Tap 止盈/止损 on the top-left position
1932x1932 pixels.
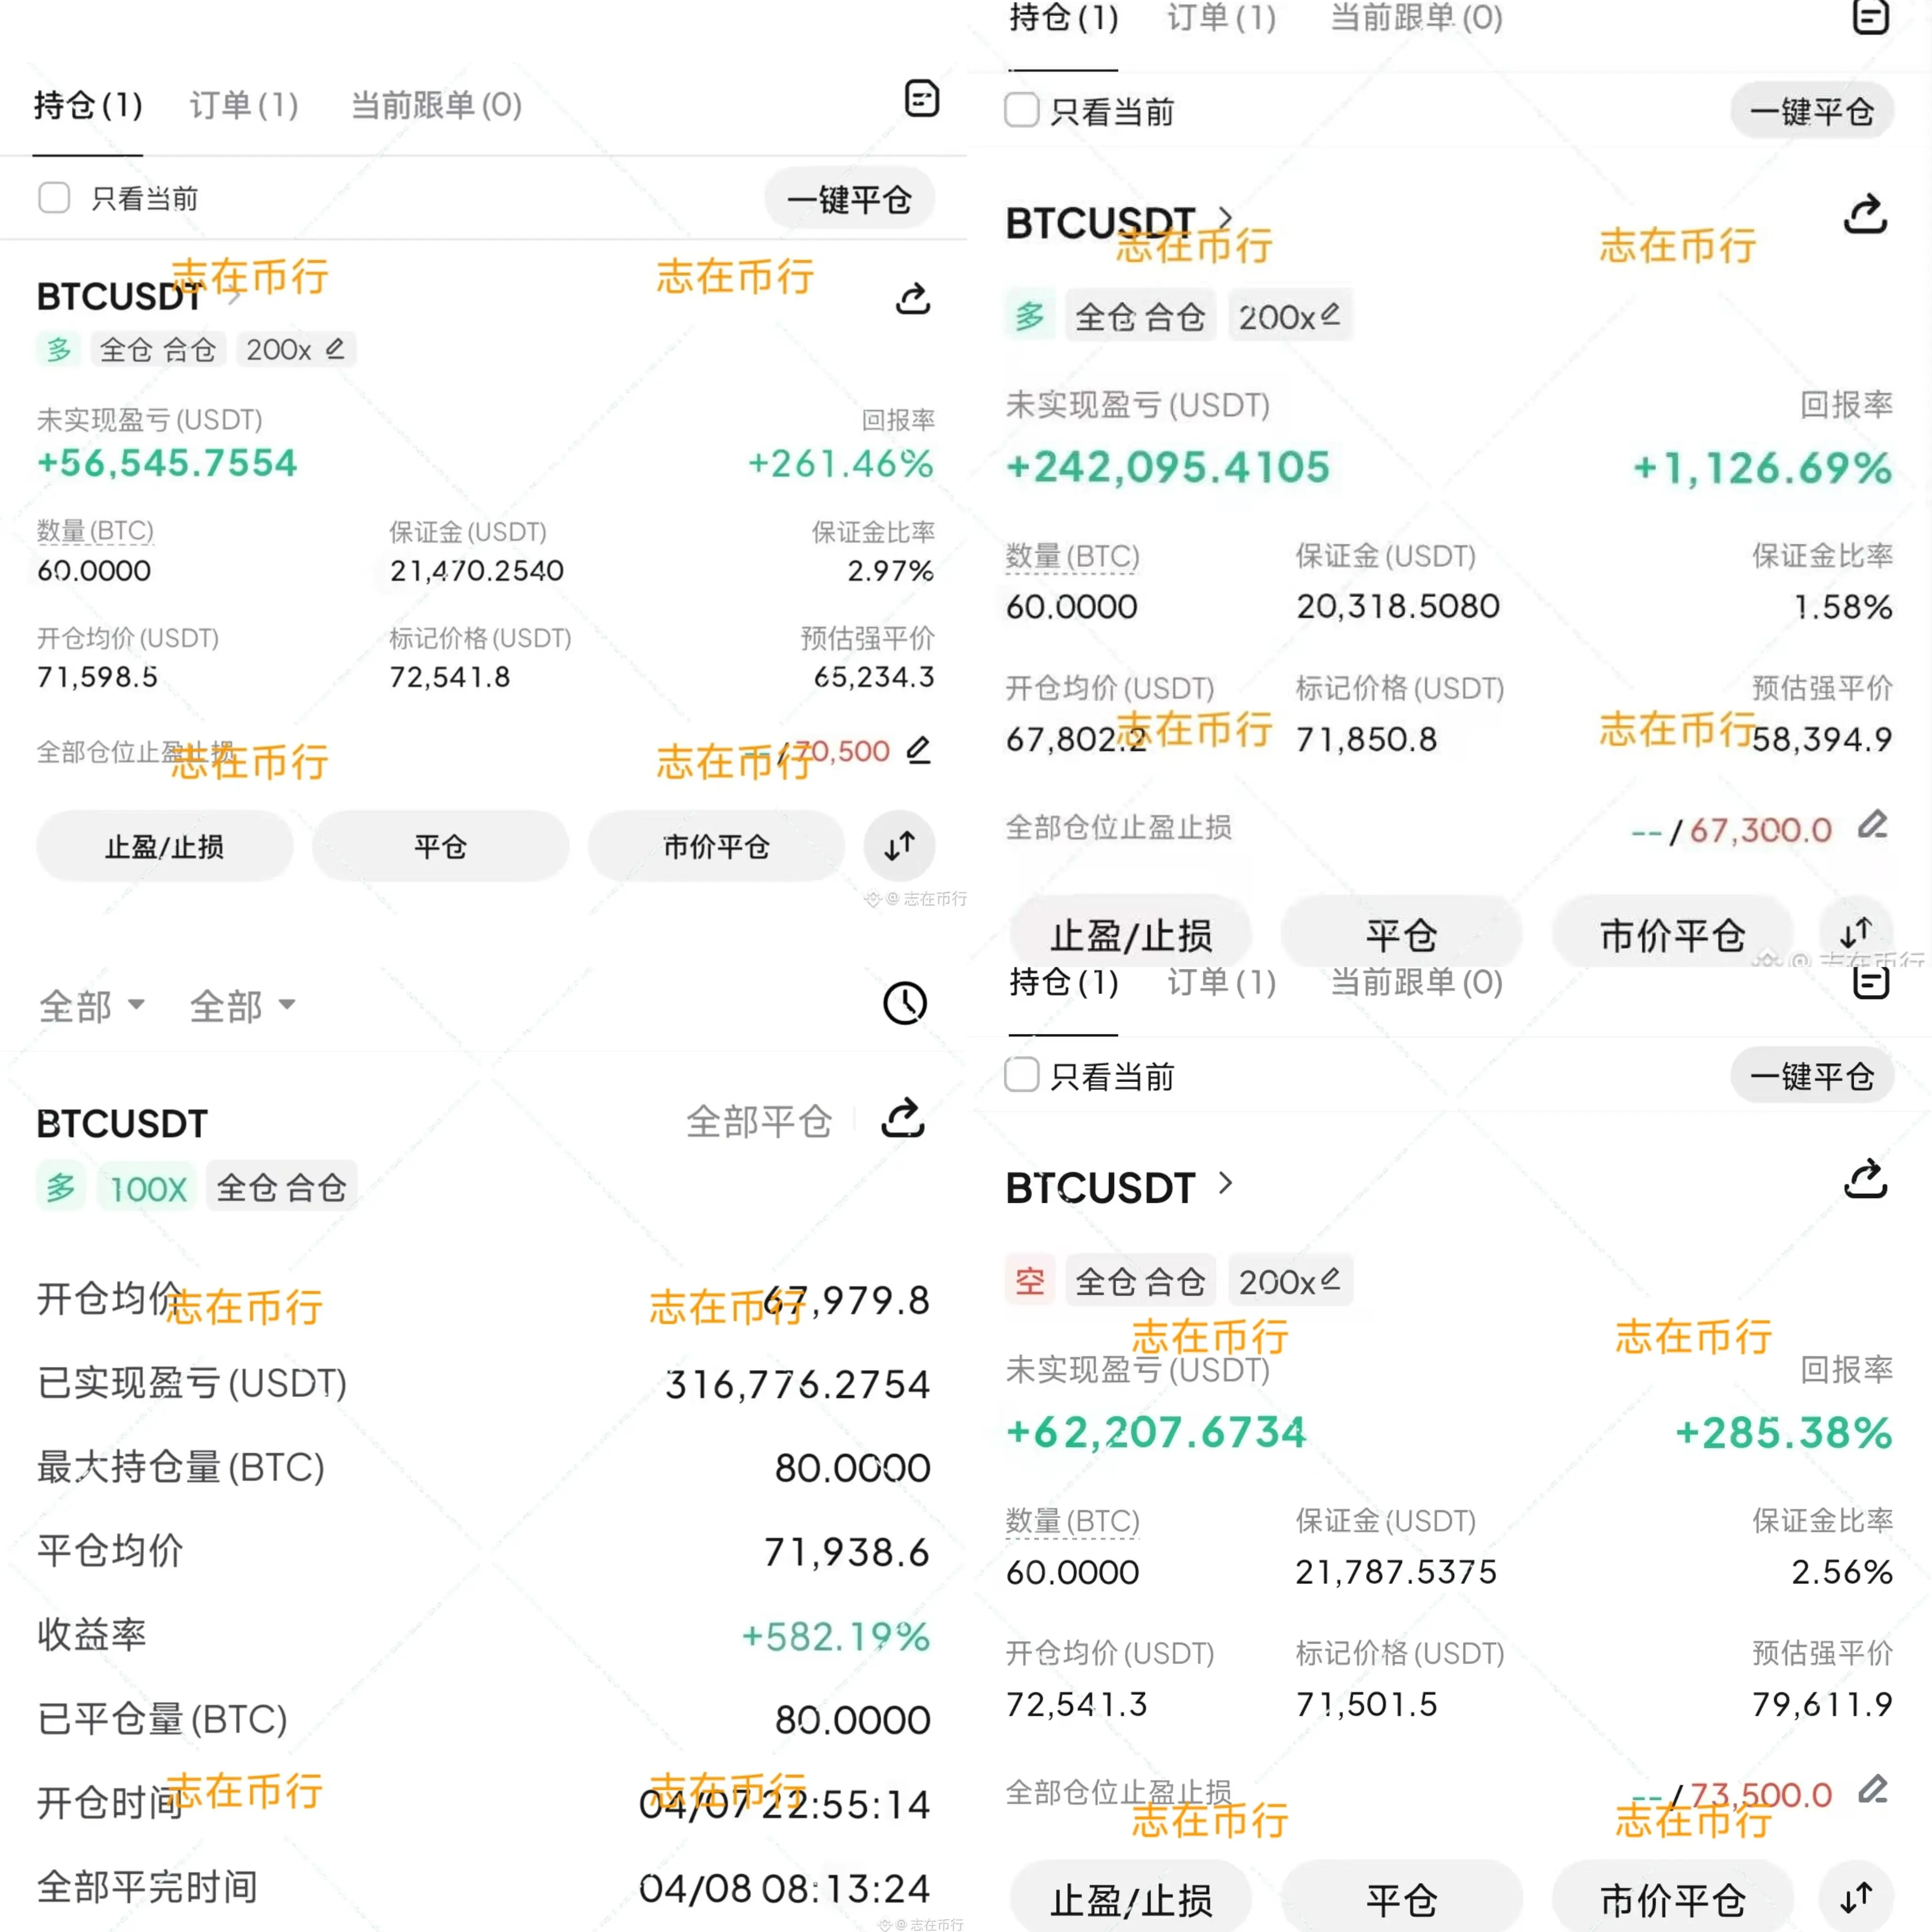tap(165, 847)
